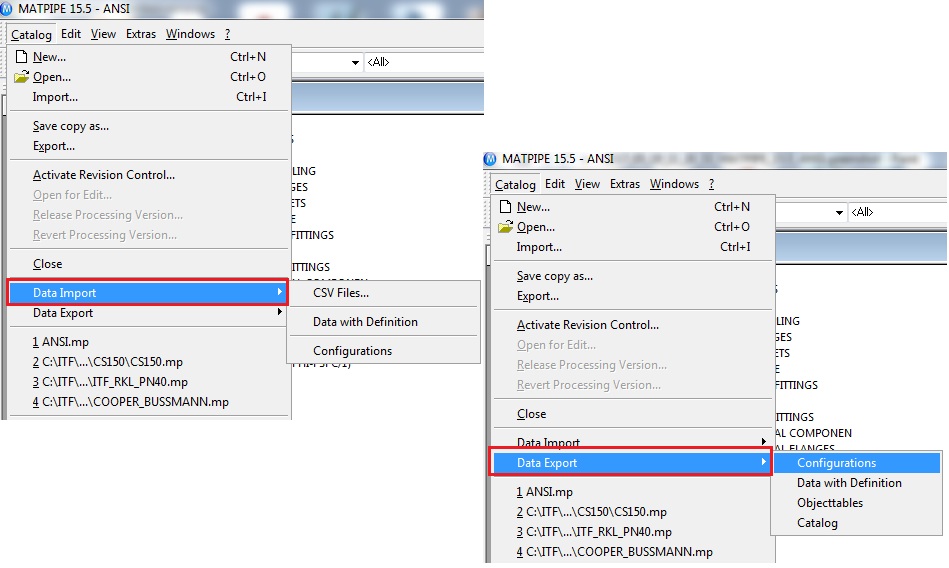Open recent file 1 ANSI.mp in left menu
Image resolution: width=949 pixels, height=568 pixels.
point(149,342)
